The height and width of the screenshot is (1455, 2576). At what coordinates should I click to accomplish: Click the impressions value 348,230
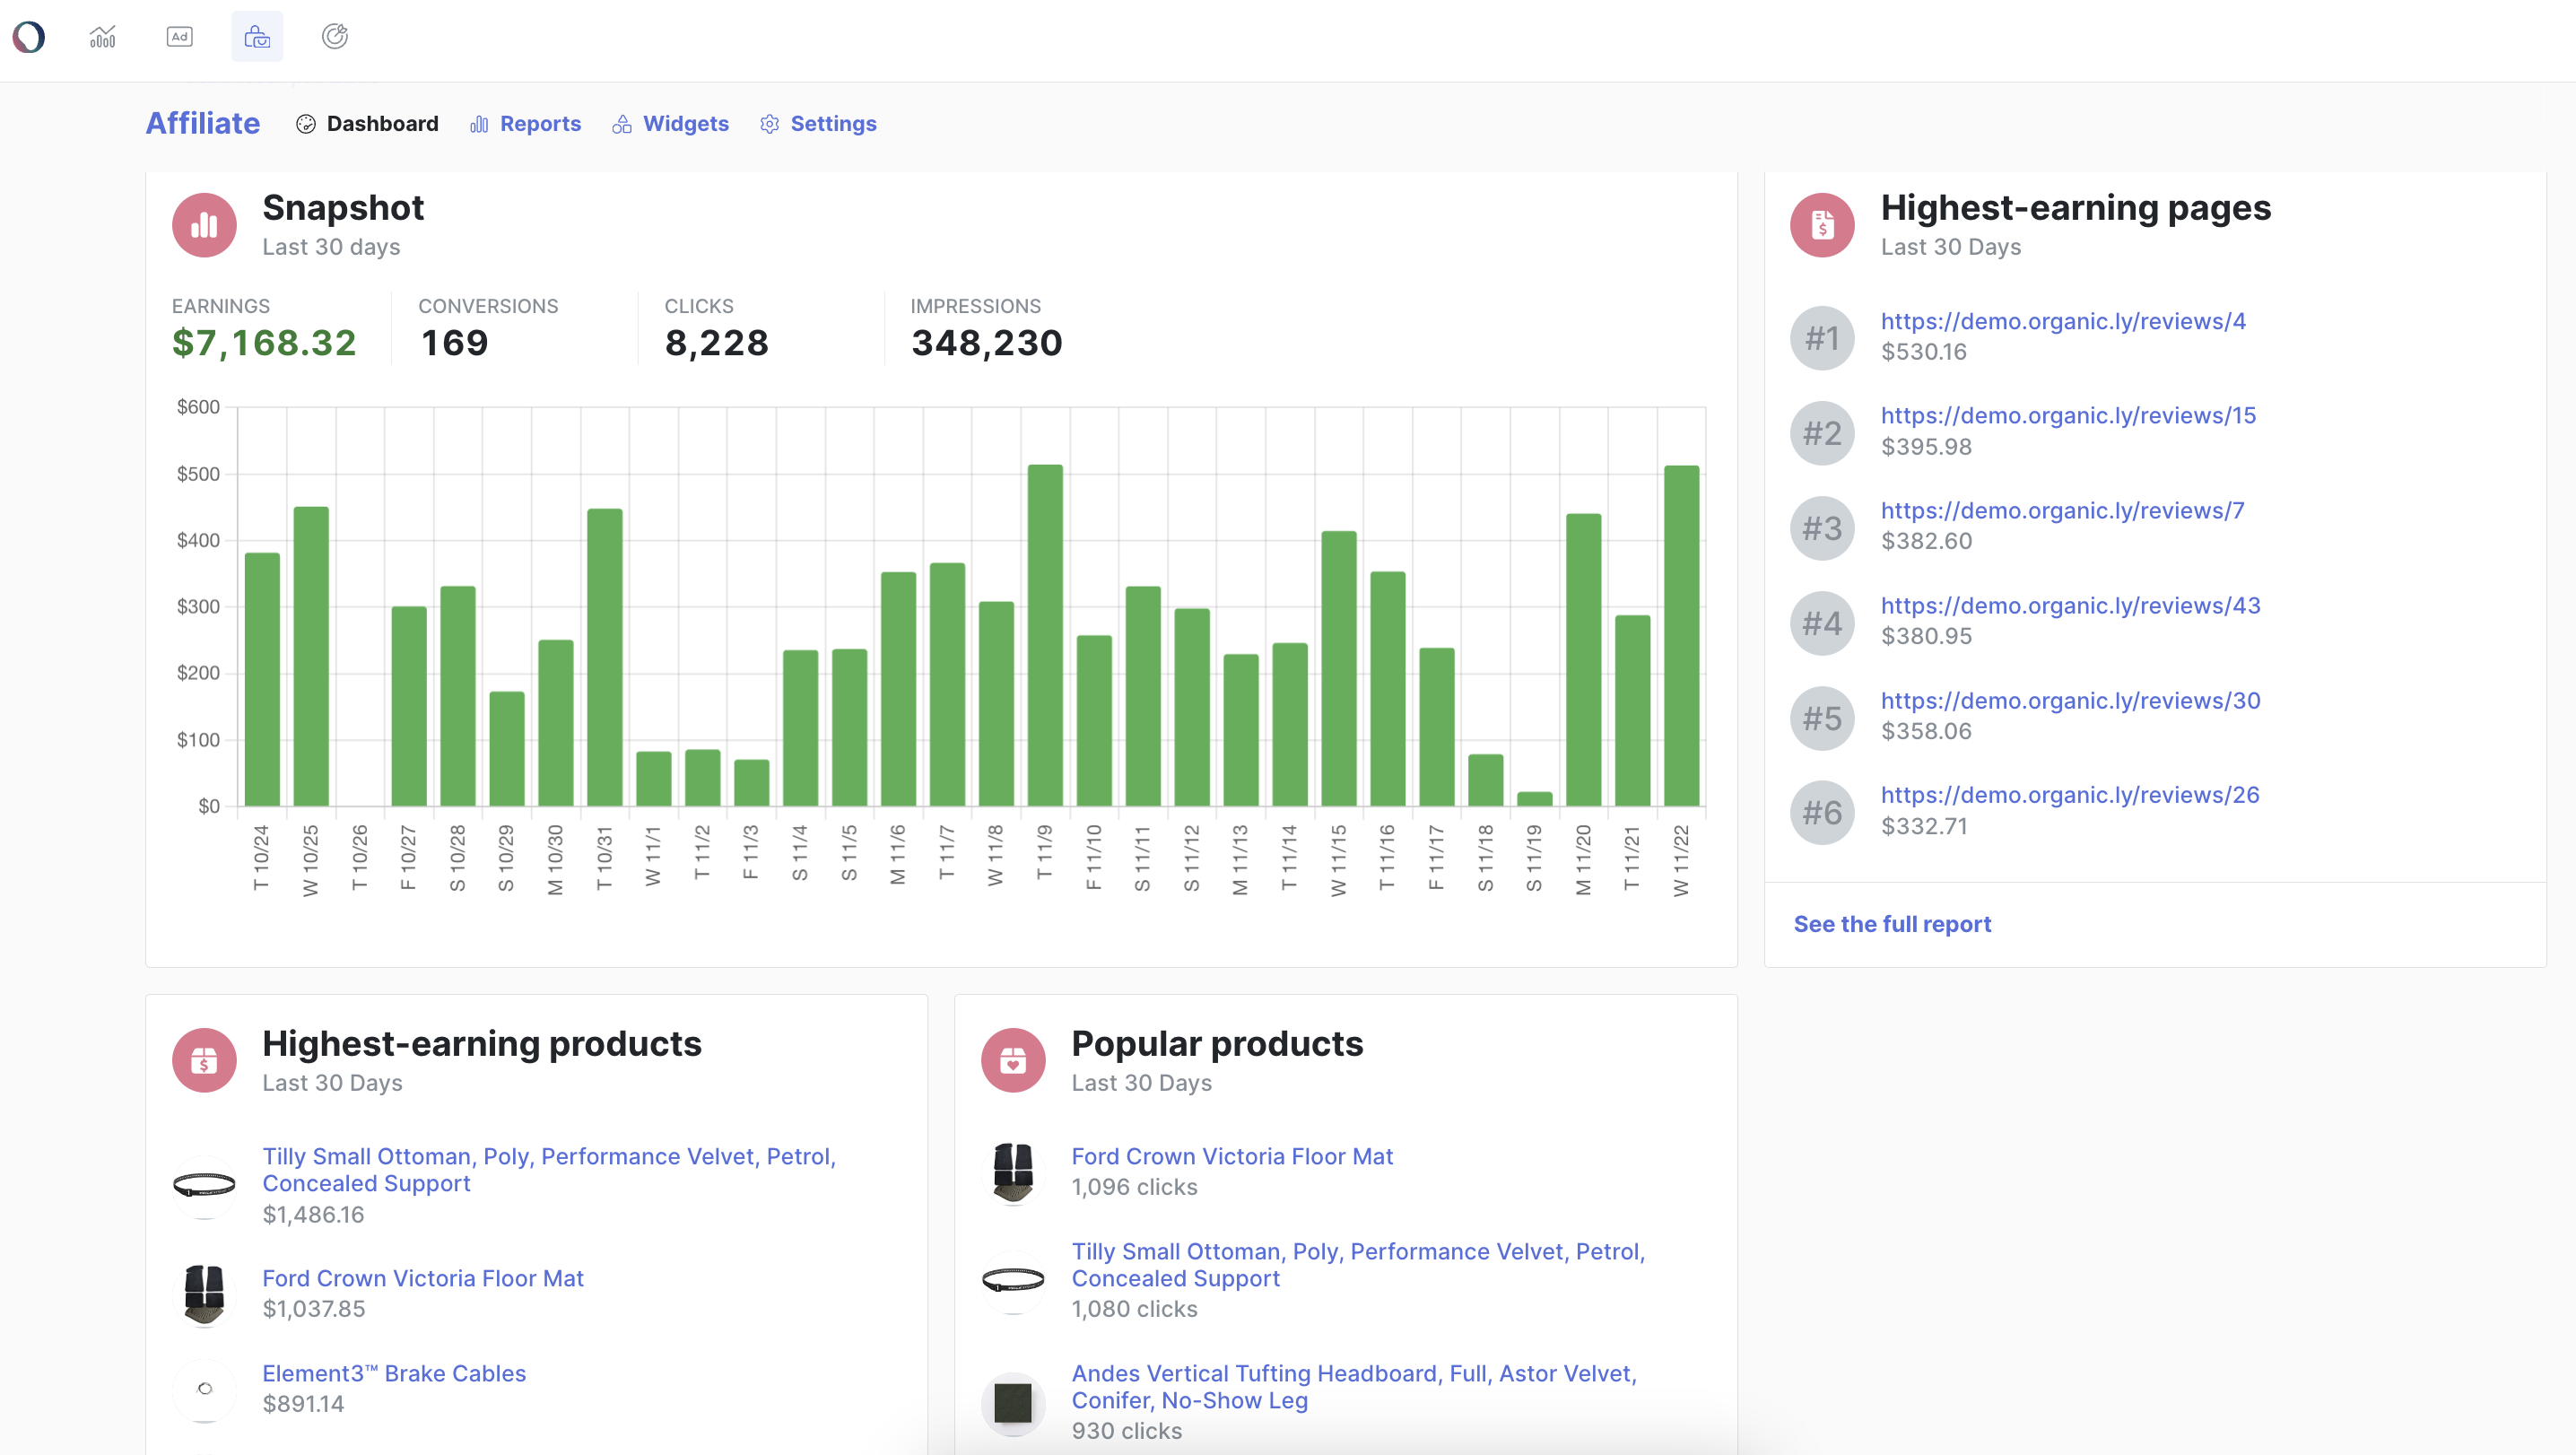[986, 343]
